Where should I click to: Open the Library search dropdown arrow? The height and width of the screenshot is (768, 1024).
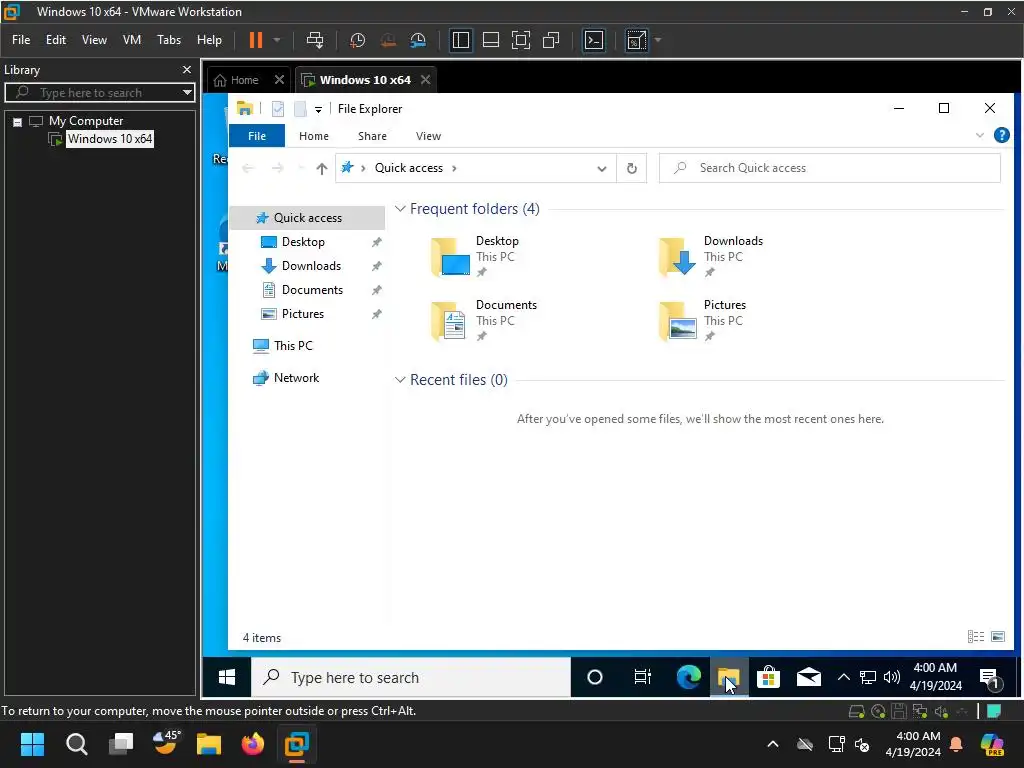[x=187, y=93]
